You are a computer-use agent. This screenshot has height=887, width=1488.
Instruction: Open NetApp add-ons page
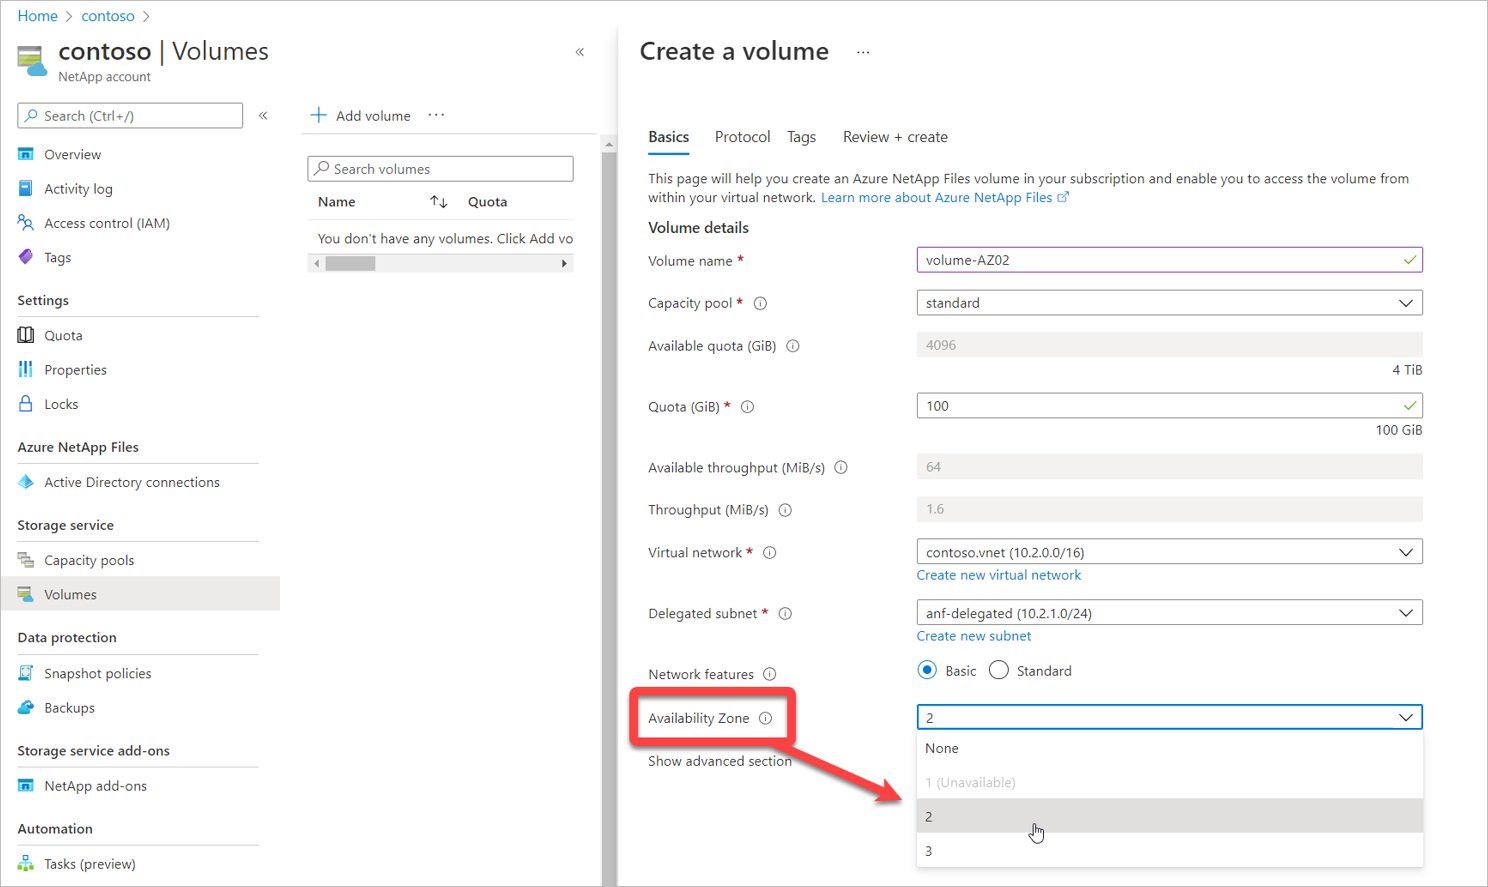pos(95,786)
